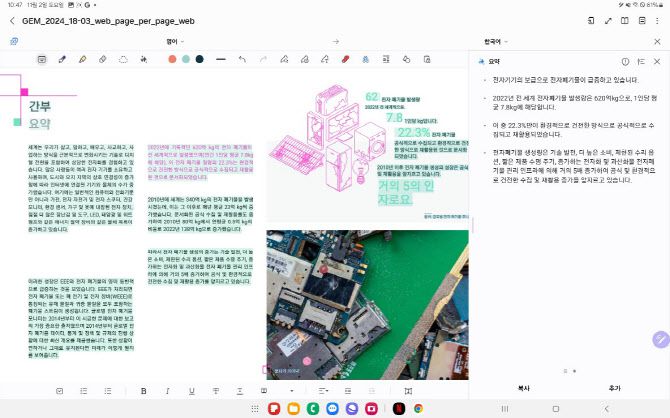This screenshot has width=670, height=418.
Task: Expand note to full screen with diagonal arrow
Action: 608,21
